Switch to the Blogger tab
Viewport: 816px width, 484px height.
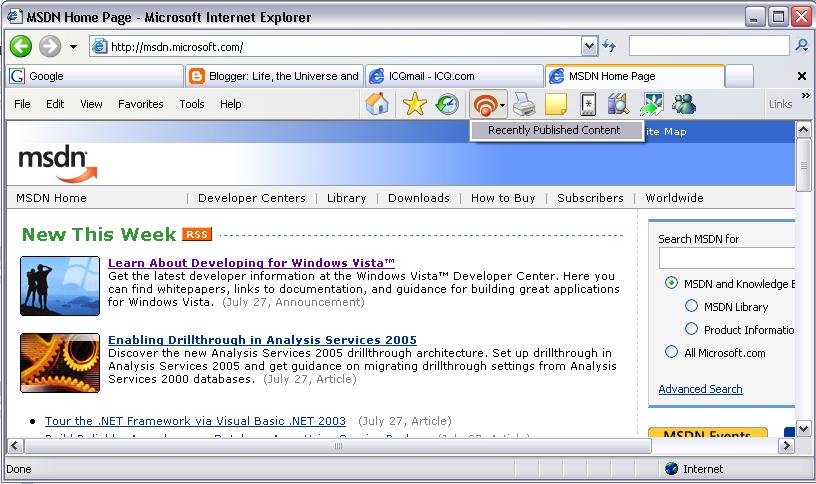click(273, 76)
